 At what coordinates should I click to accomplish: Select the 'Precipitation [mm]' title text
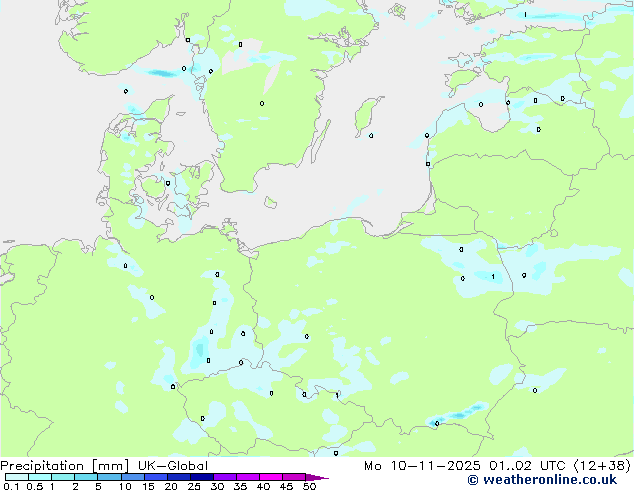coord(65,466)
